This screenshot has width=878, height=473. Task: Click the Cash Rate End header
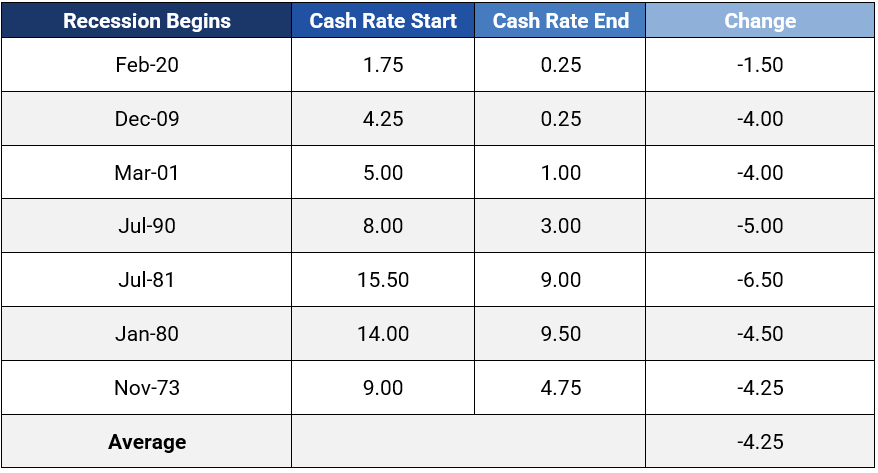tap(559, 21)
